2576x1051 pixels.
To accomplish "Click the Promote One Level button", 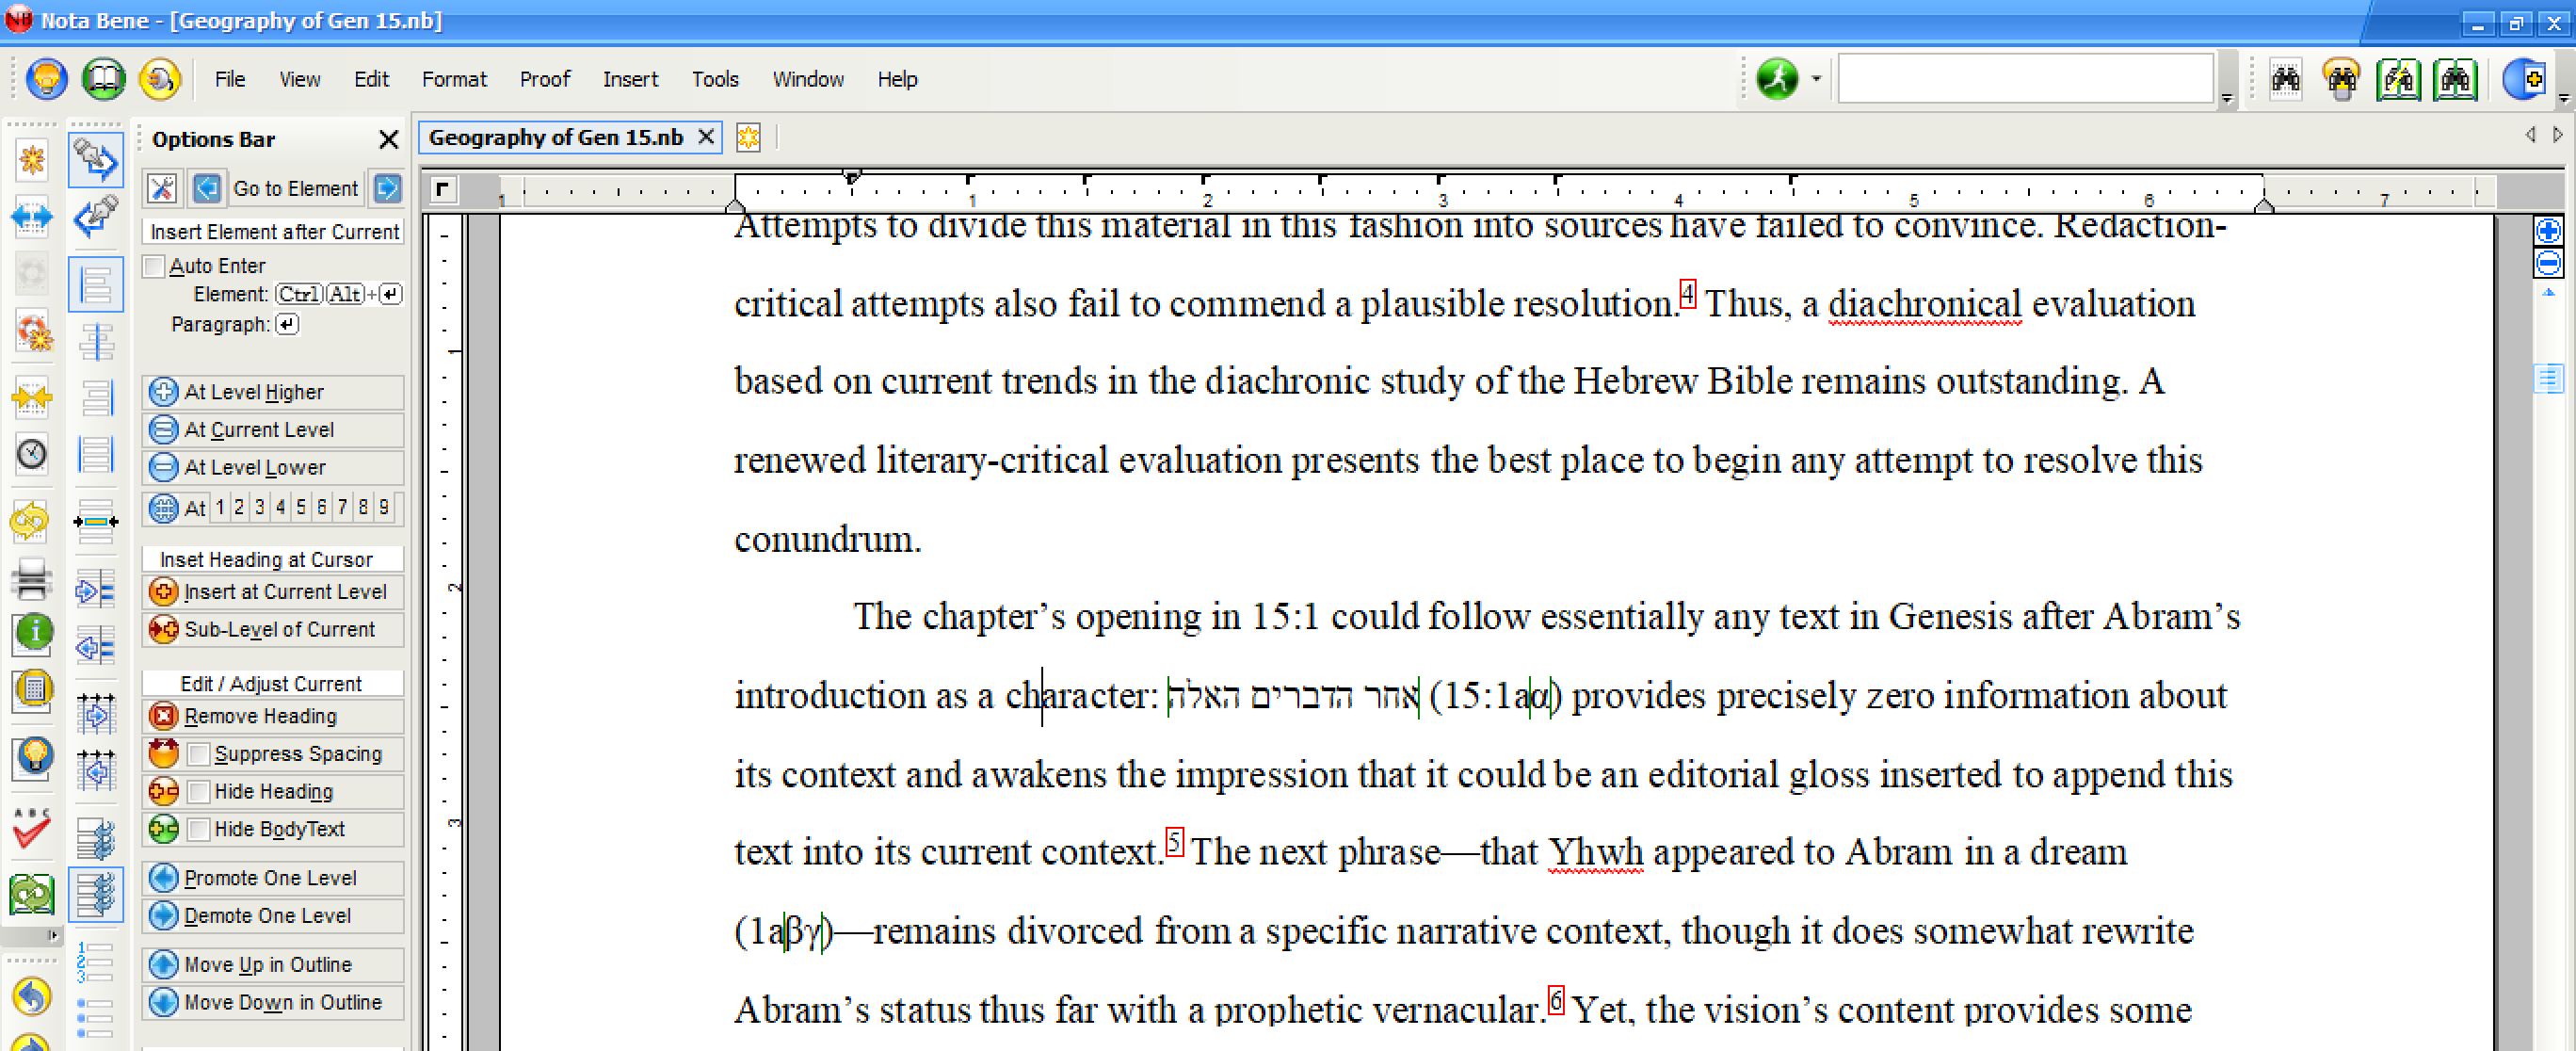I will tap(272, 878).
